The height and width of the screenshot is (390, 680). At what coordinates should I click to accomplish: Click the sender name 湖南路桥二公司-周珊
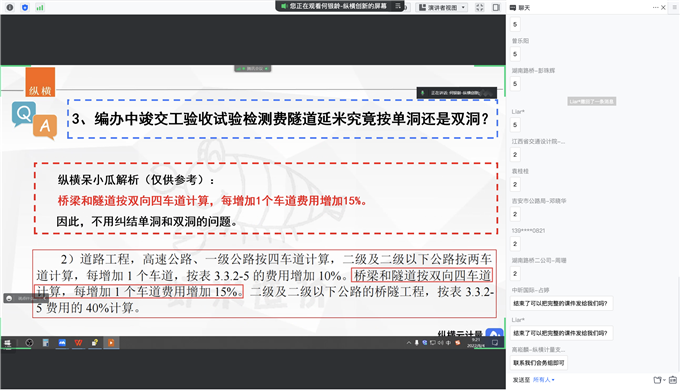point(539,260)
